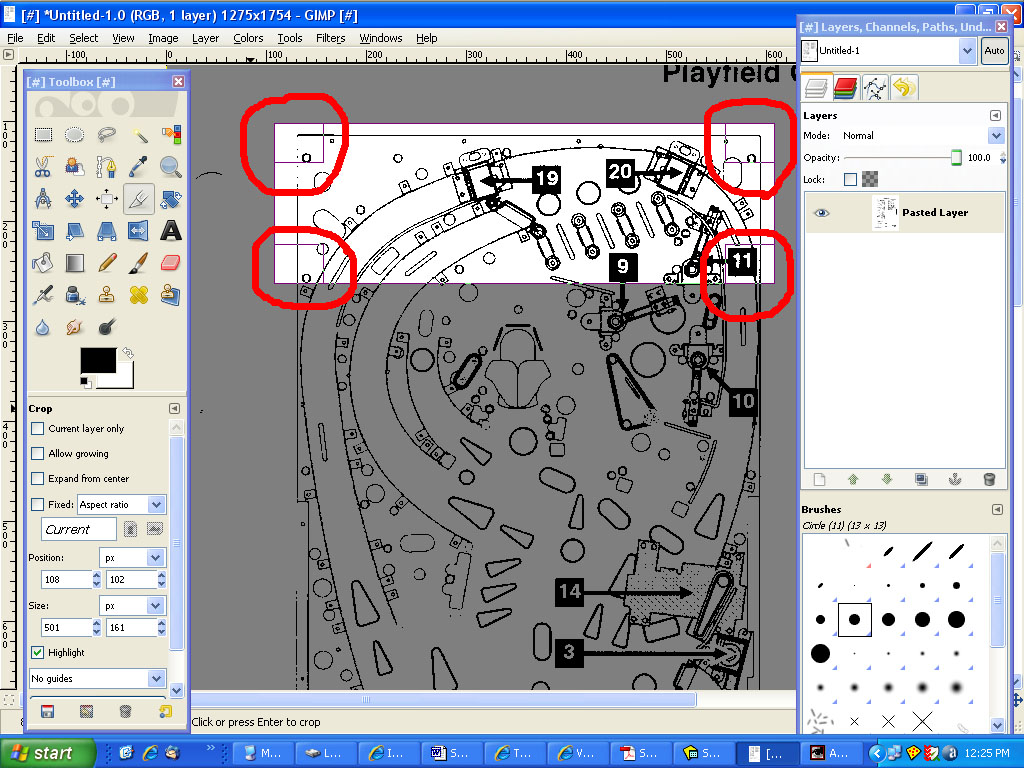Open the Filters menu
Viewport: 1024px width, 768px height.
330,38
